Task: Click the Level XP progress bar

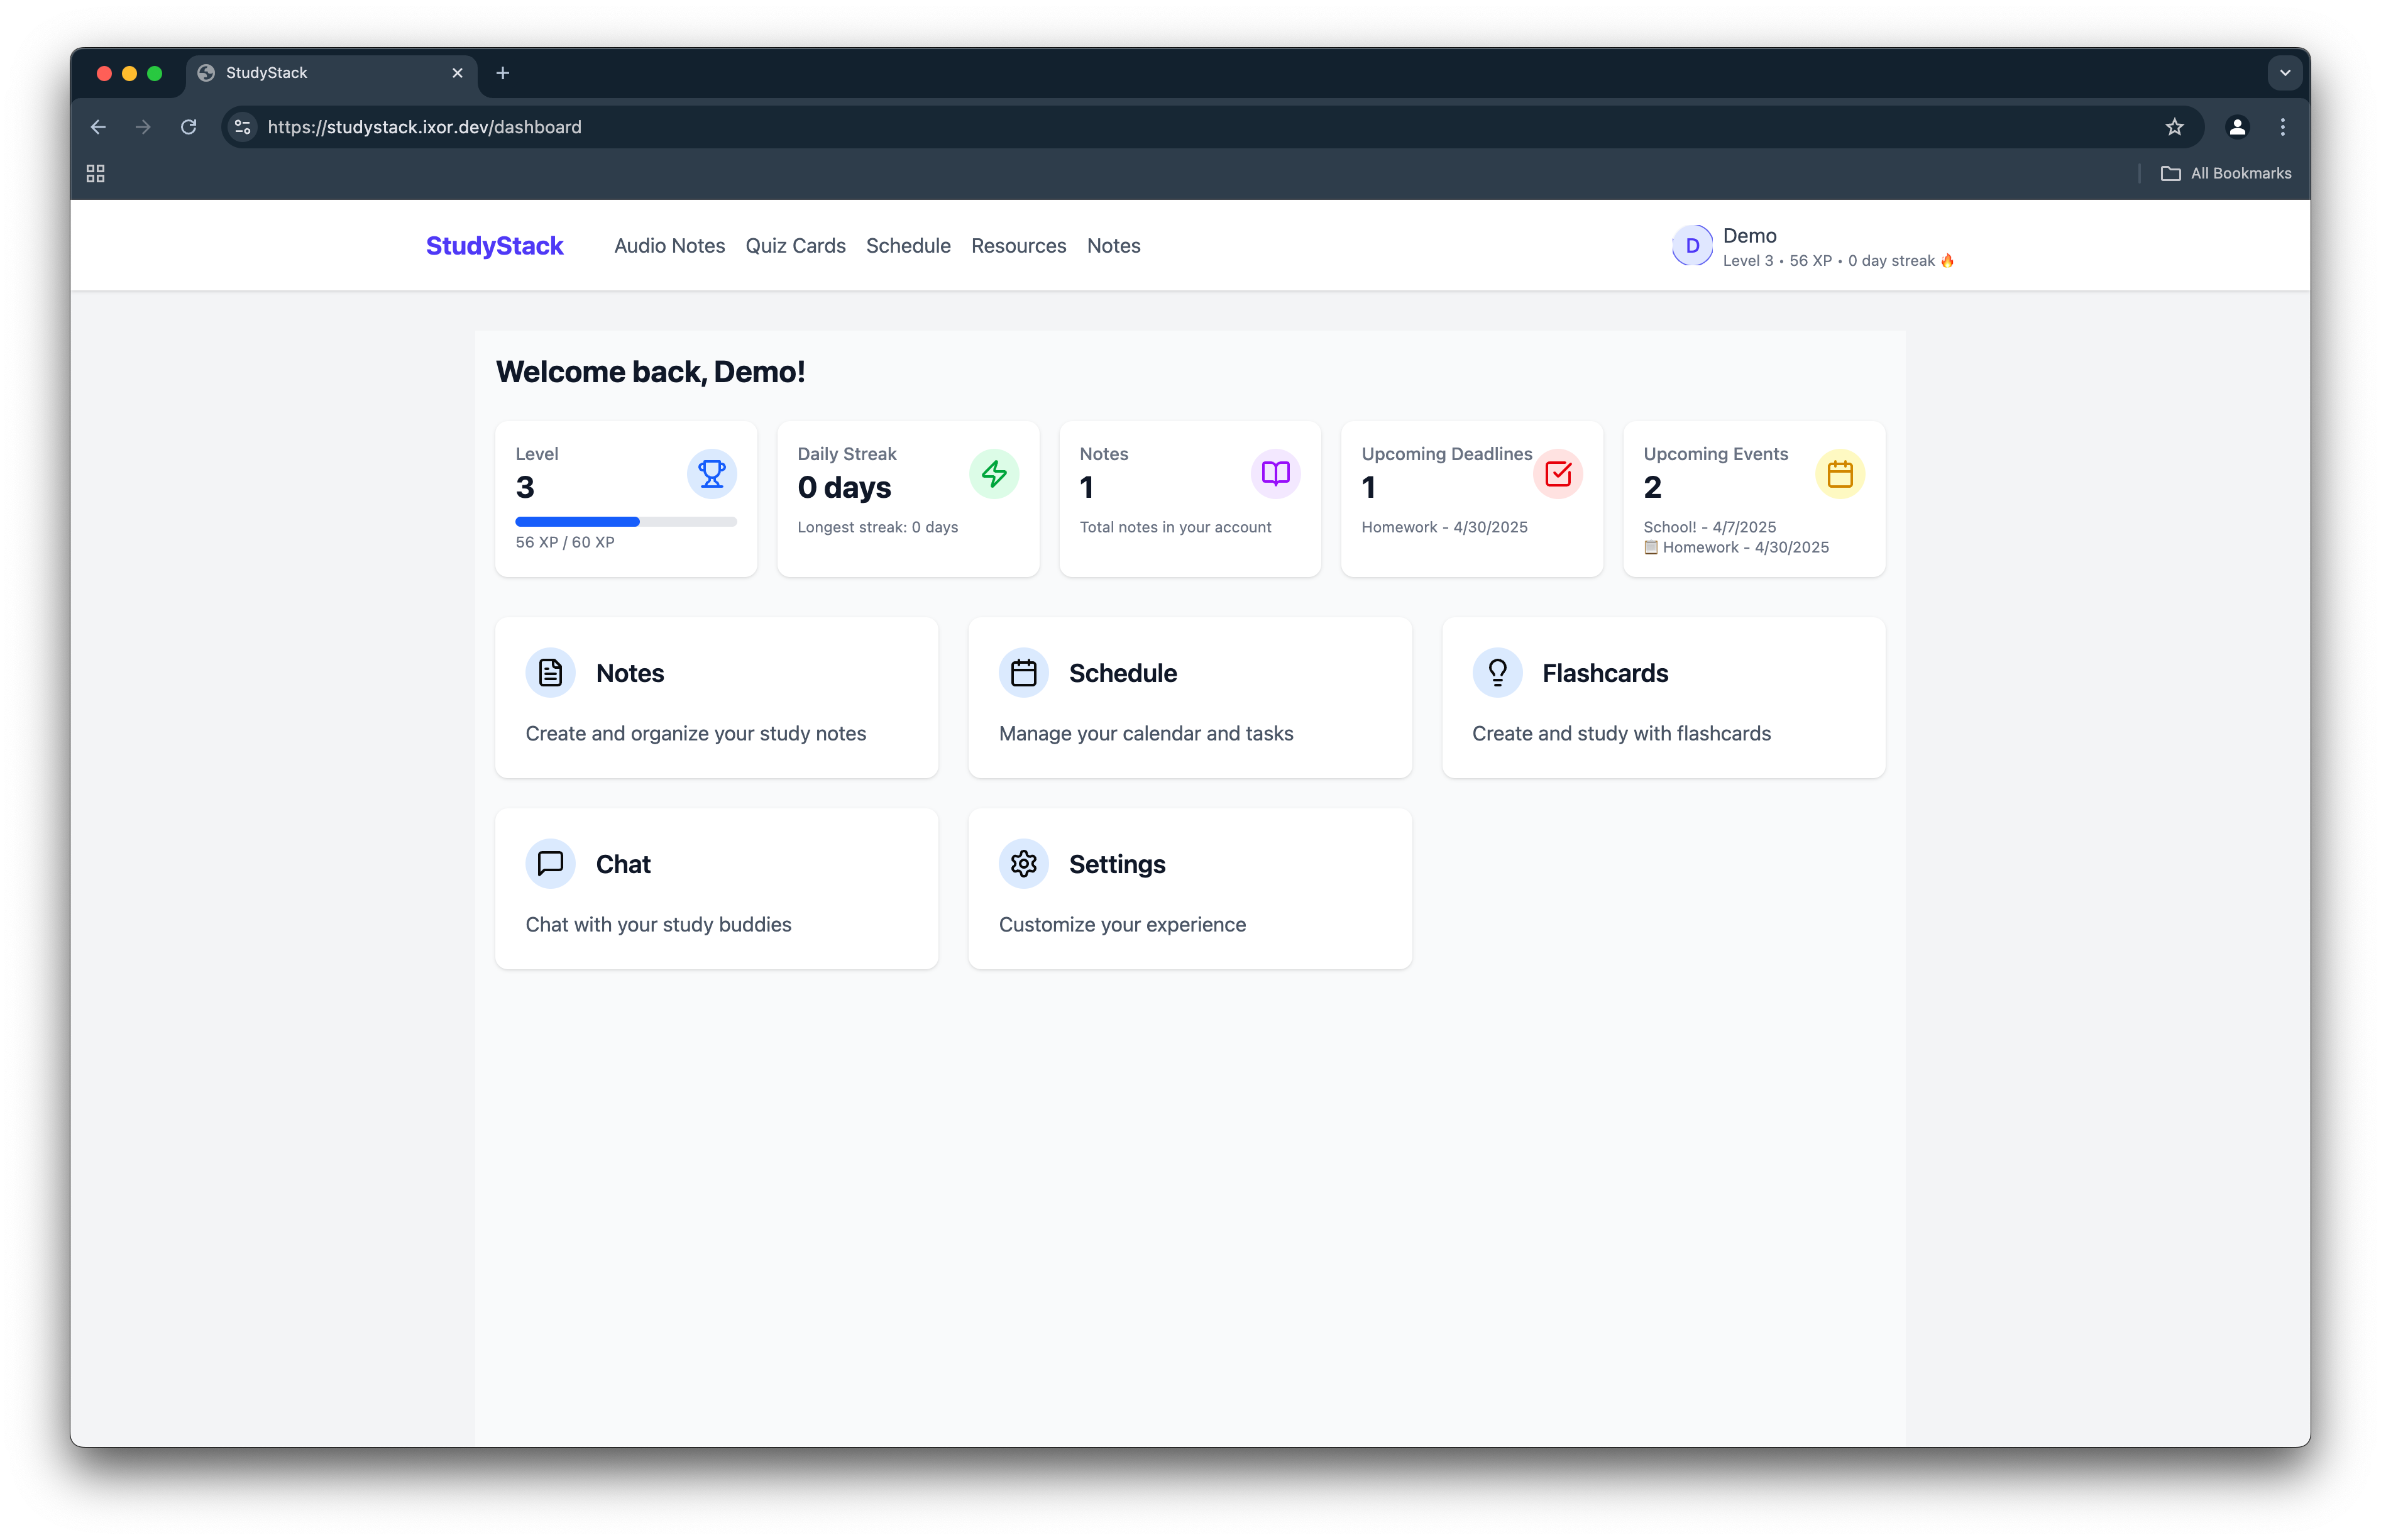Action: [x=626, y=522]
